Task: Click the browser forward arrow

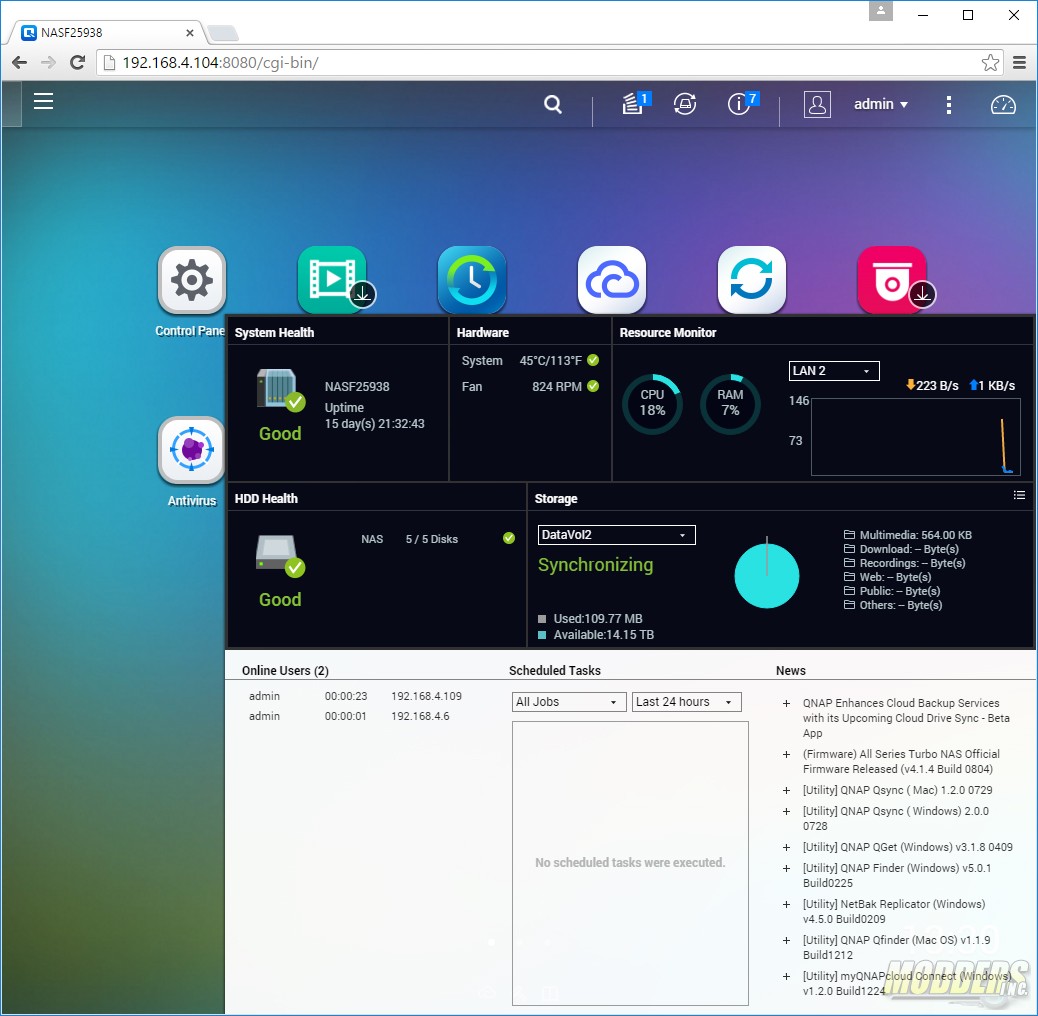Action: pos(48,62)
